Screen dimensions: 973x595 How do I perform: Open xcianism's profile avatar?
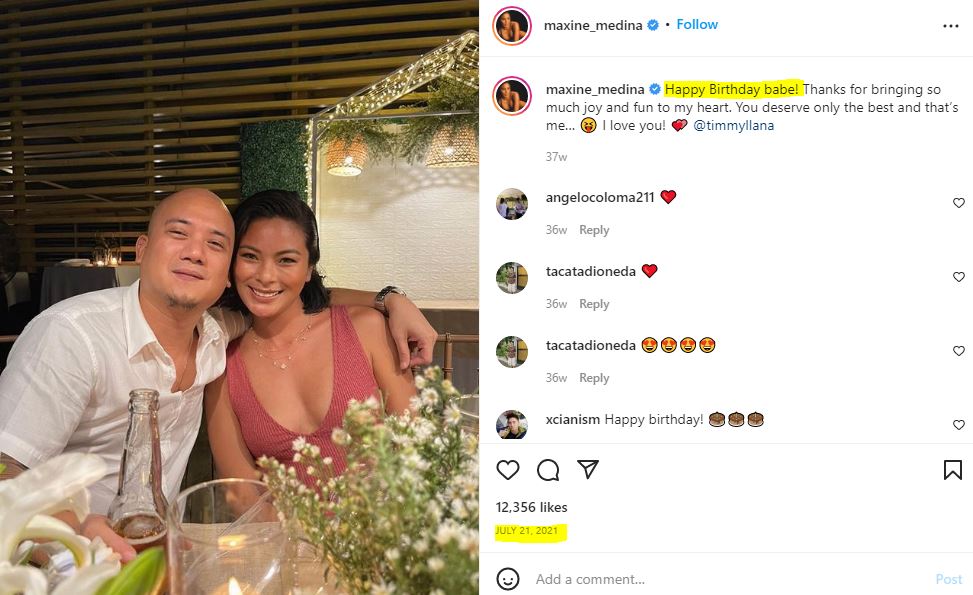(x=512, y=424)
